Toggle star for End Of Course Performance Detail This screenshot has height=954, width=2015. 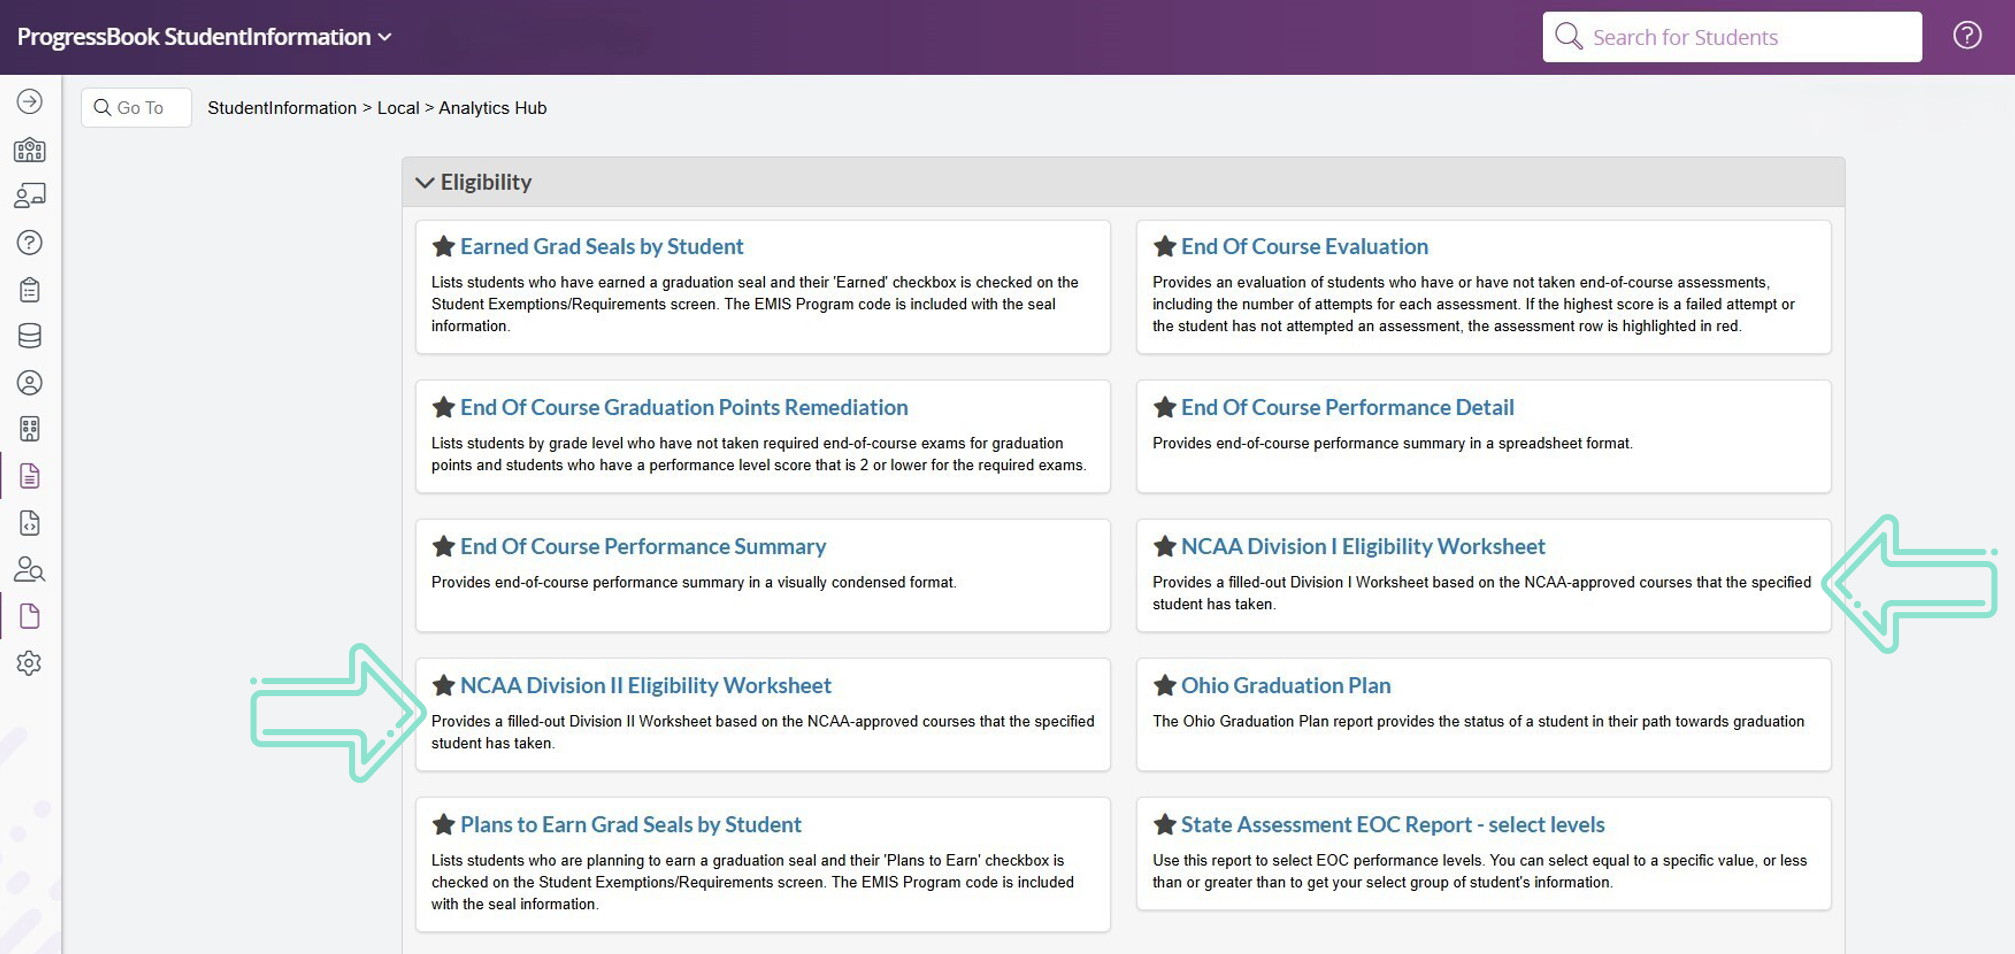(1164, 407)
